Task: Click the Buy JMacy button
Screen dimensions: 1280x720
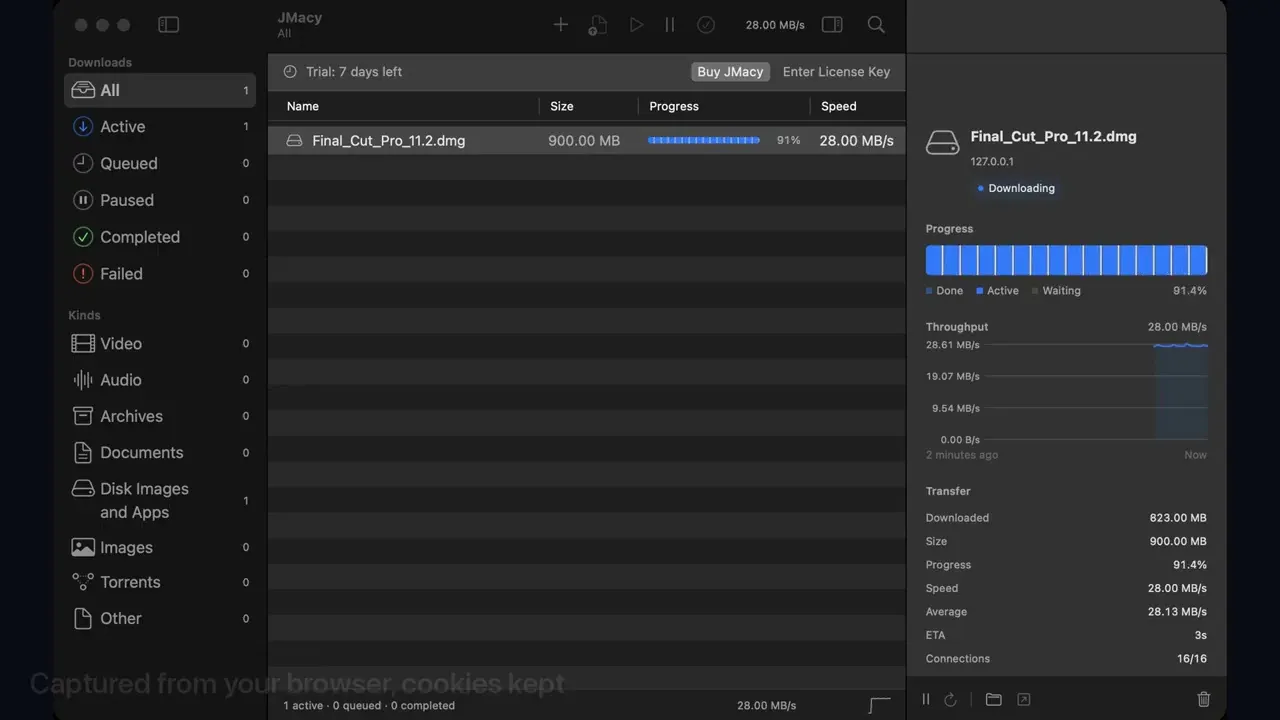Action: coord(730,72)
